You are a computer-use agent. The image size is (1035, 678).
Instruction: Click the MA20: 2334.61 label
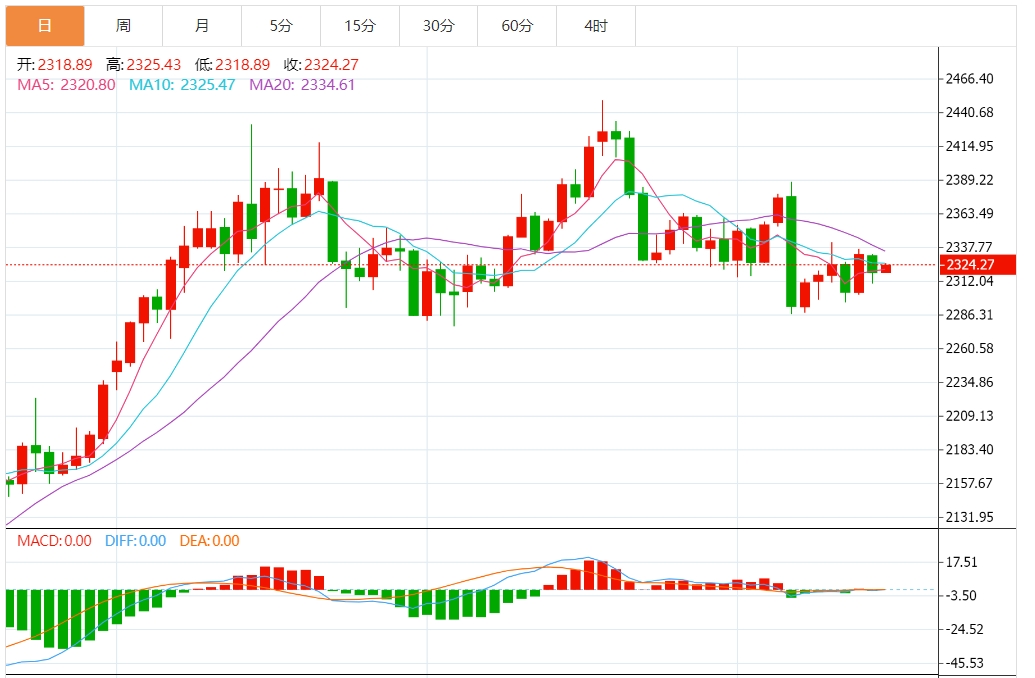click(x=302, y=85)
